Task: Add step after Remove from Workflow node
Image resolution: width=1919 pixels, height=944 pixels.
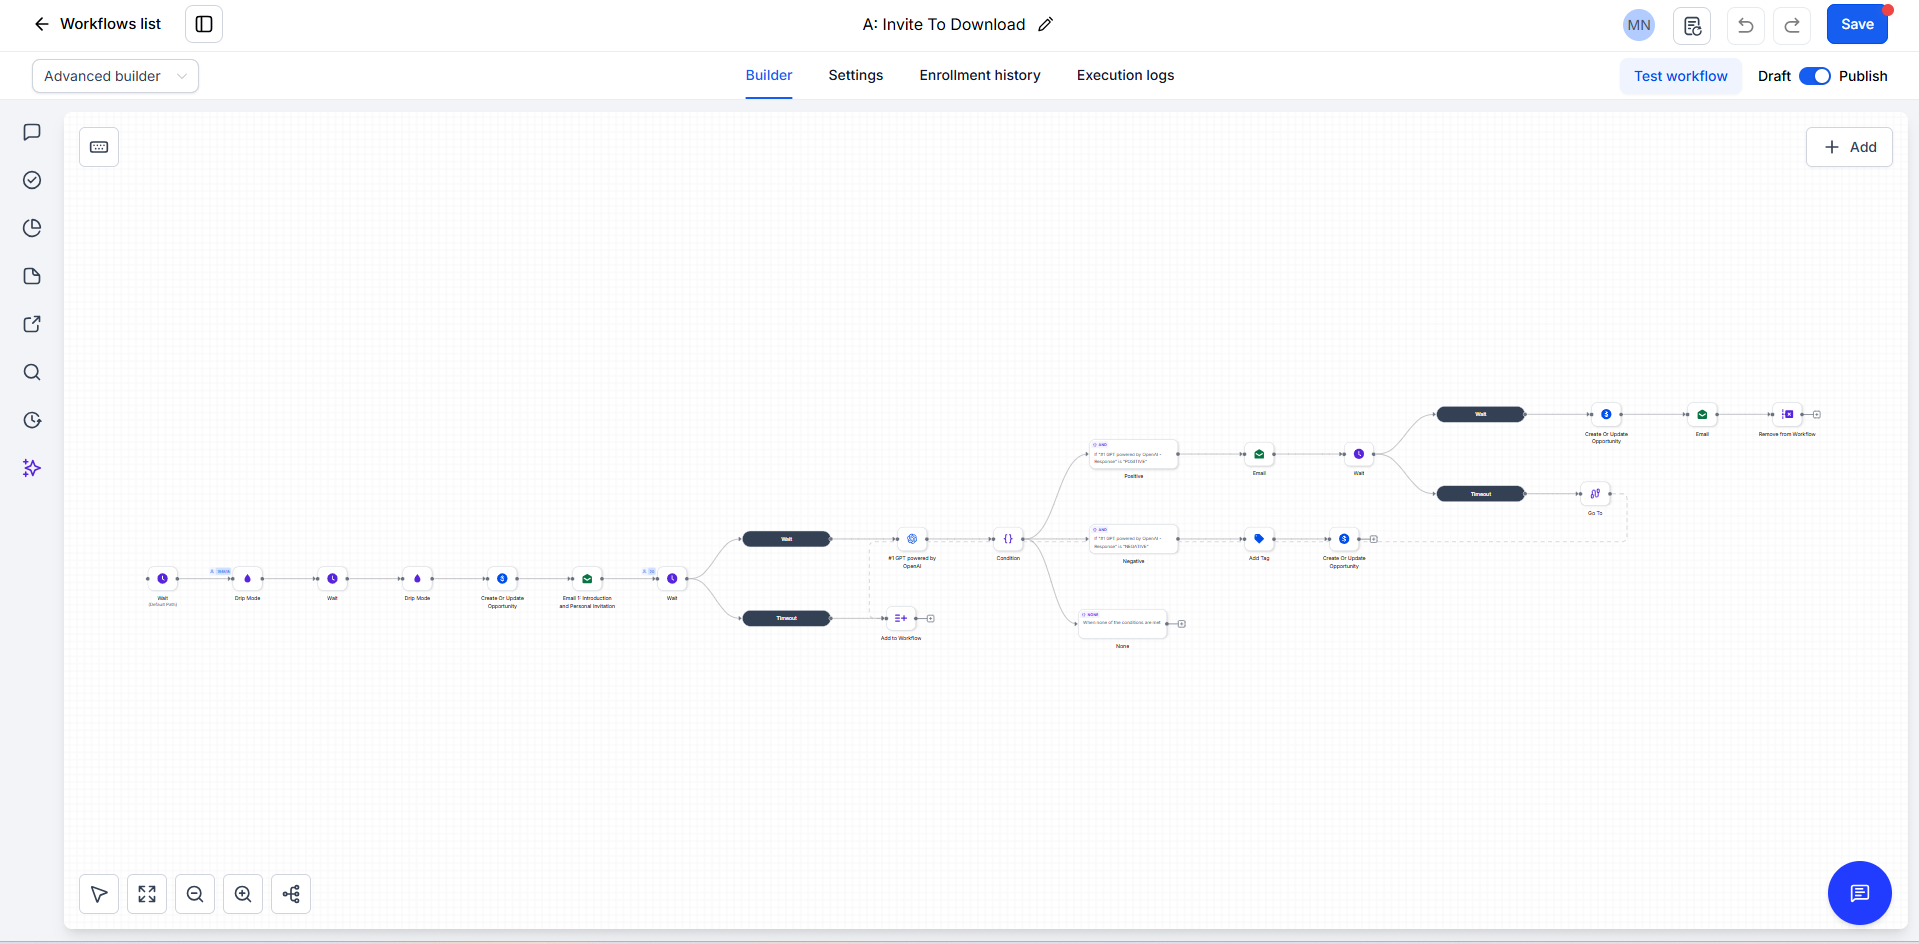Action: click(1817, 414)
